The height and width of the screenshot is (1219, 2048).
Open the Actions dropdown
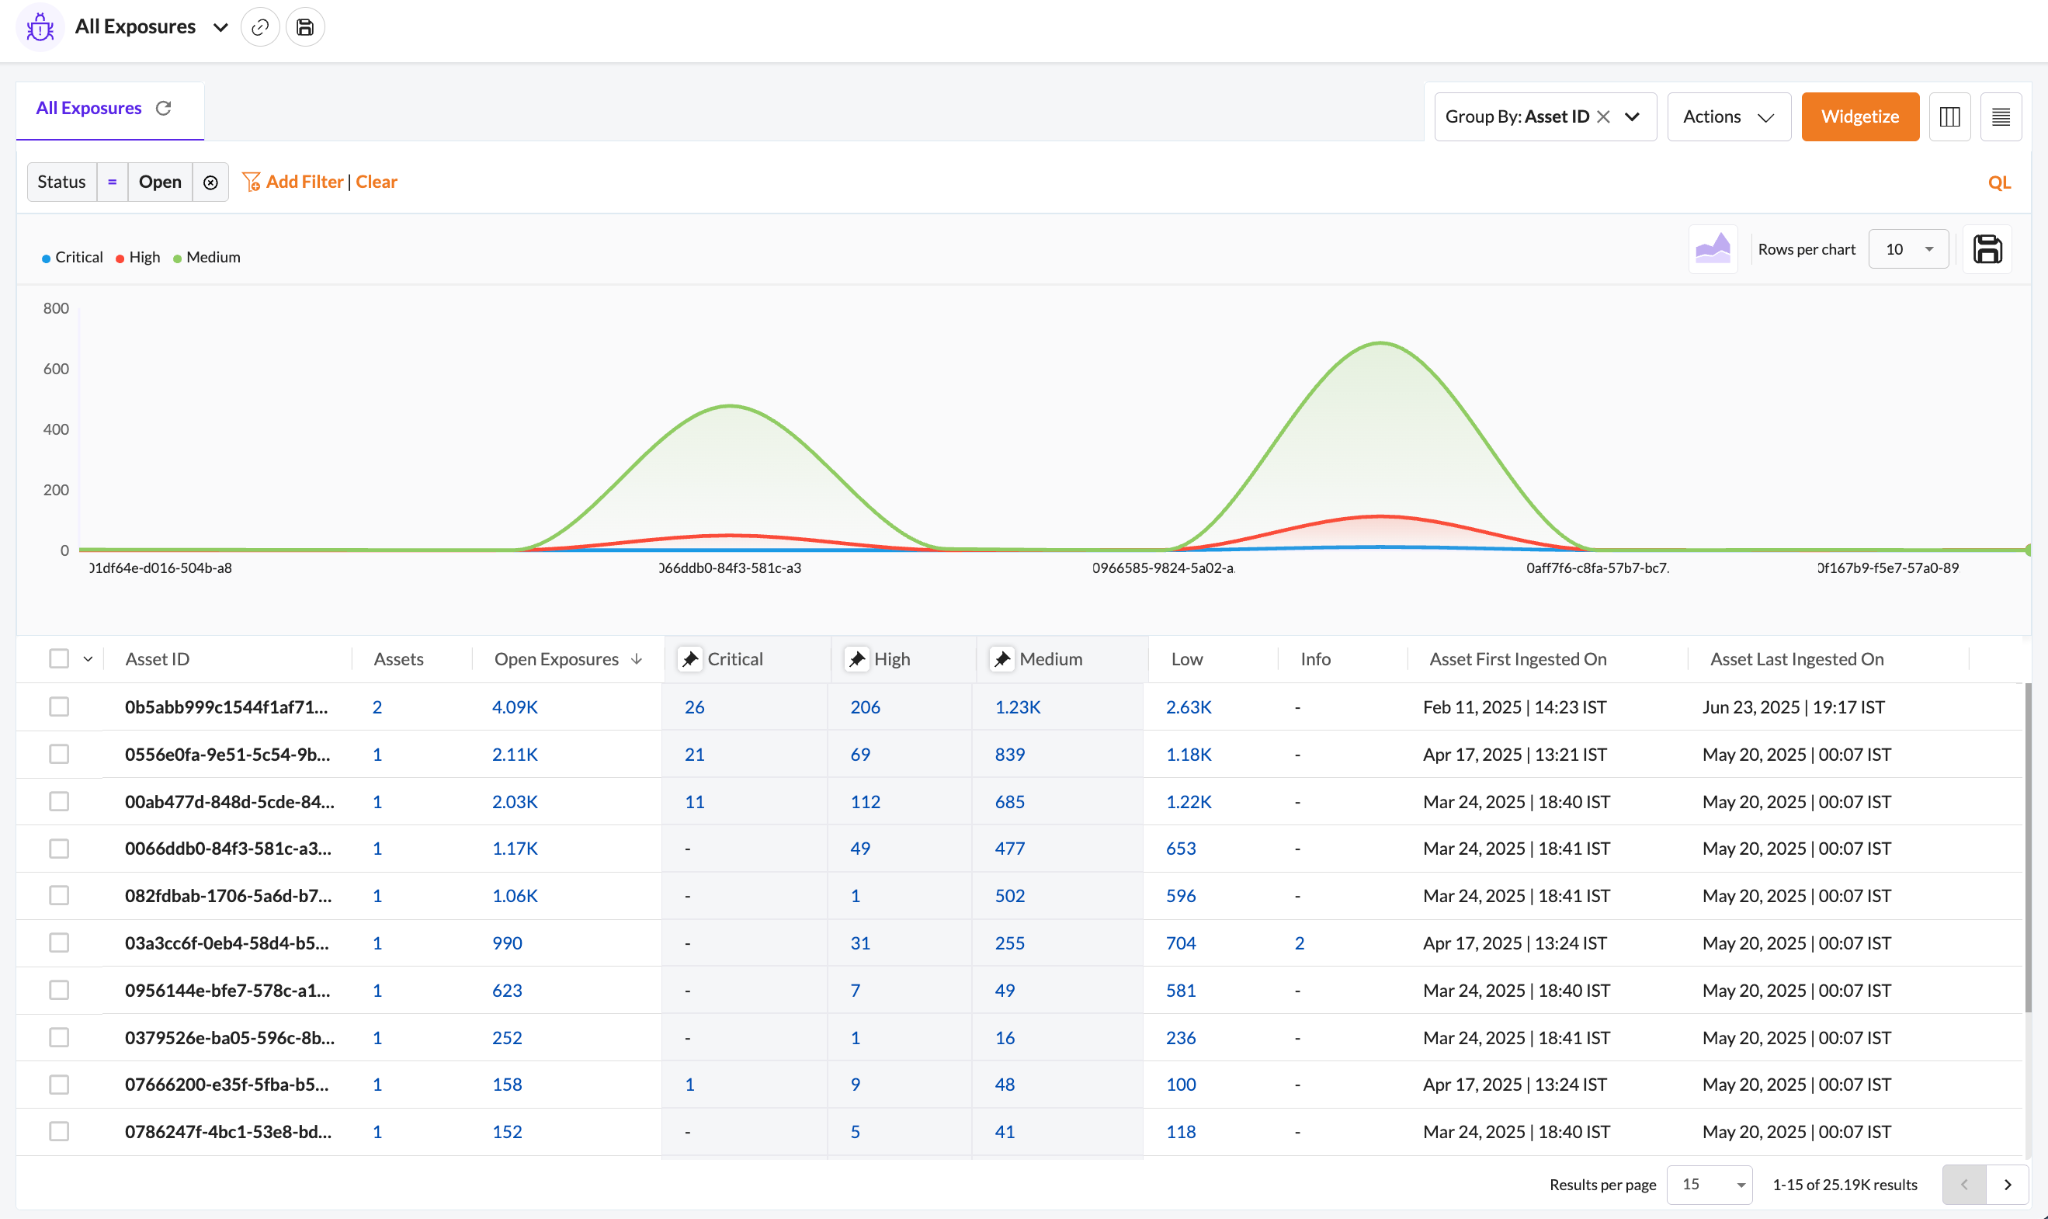(1729, 117)
